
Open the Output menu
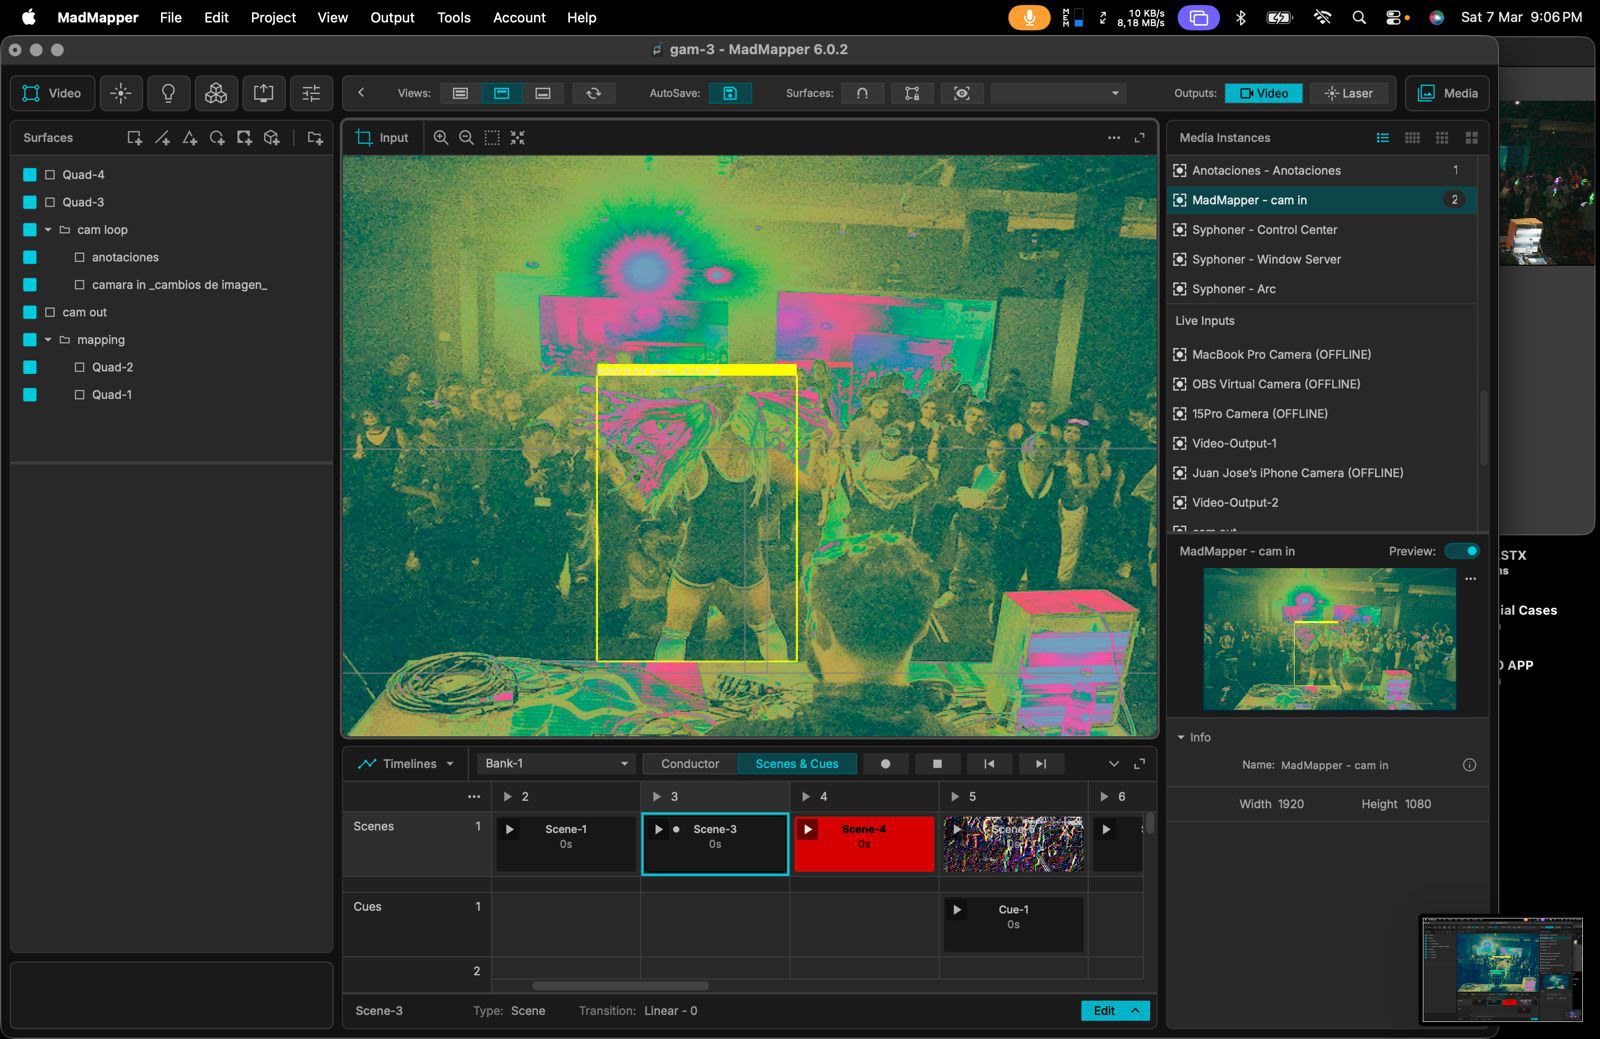[392, 17]
